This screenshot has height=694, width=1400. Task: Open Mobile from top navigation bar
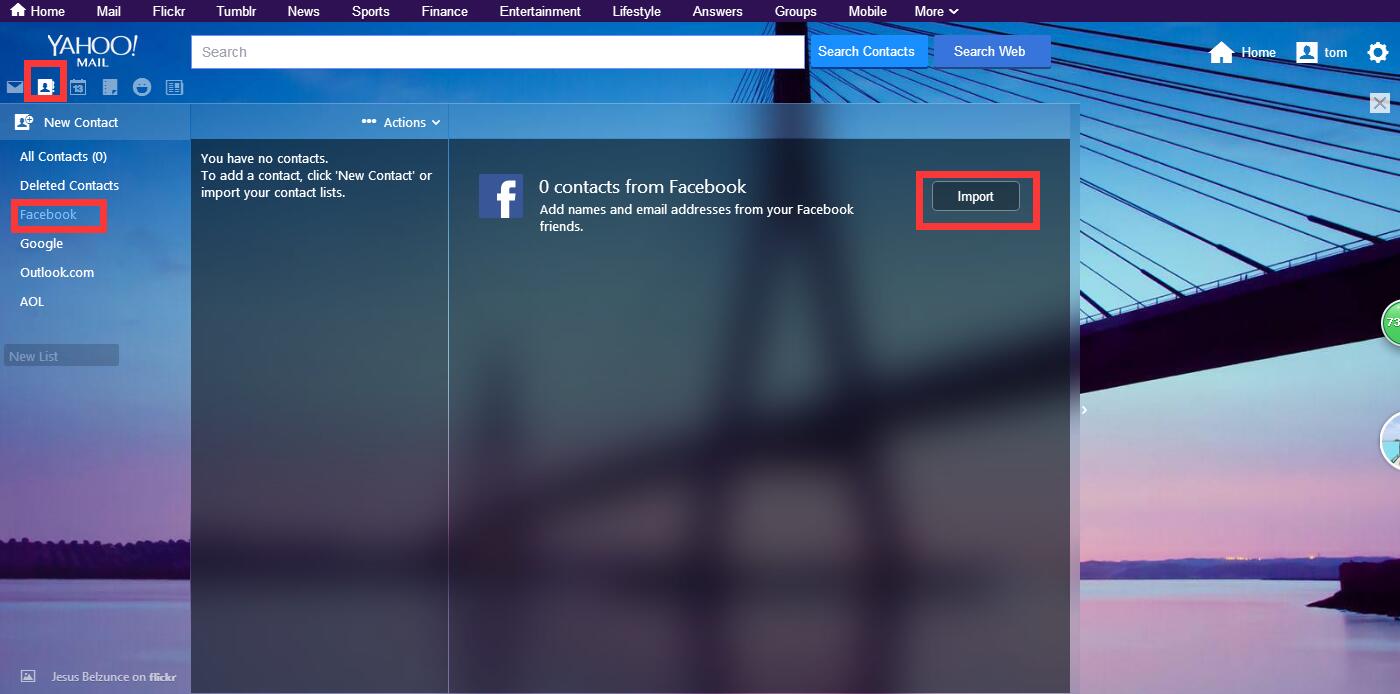867,11
